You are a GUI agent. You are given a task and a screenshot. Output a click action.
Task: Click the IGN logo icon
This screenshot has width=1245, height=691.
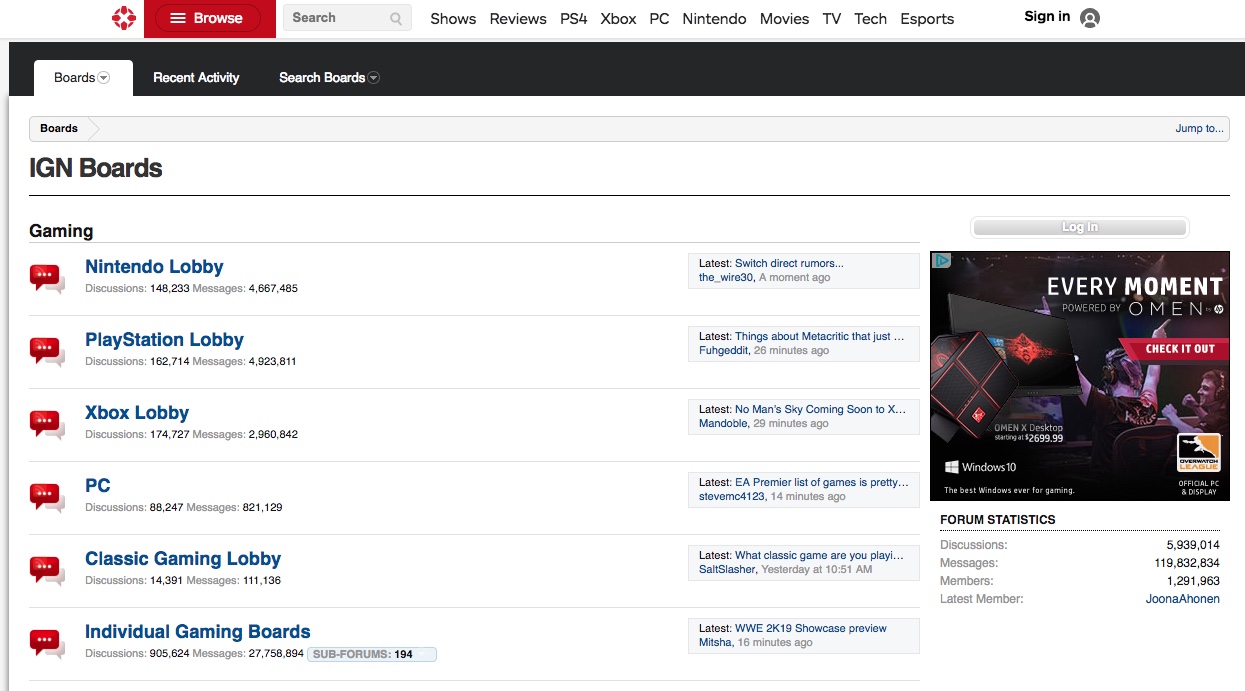(x=123, y=18)
